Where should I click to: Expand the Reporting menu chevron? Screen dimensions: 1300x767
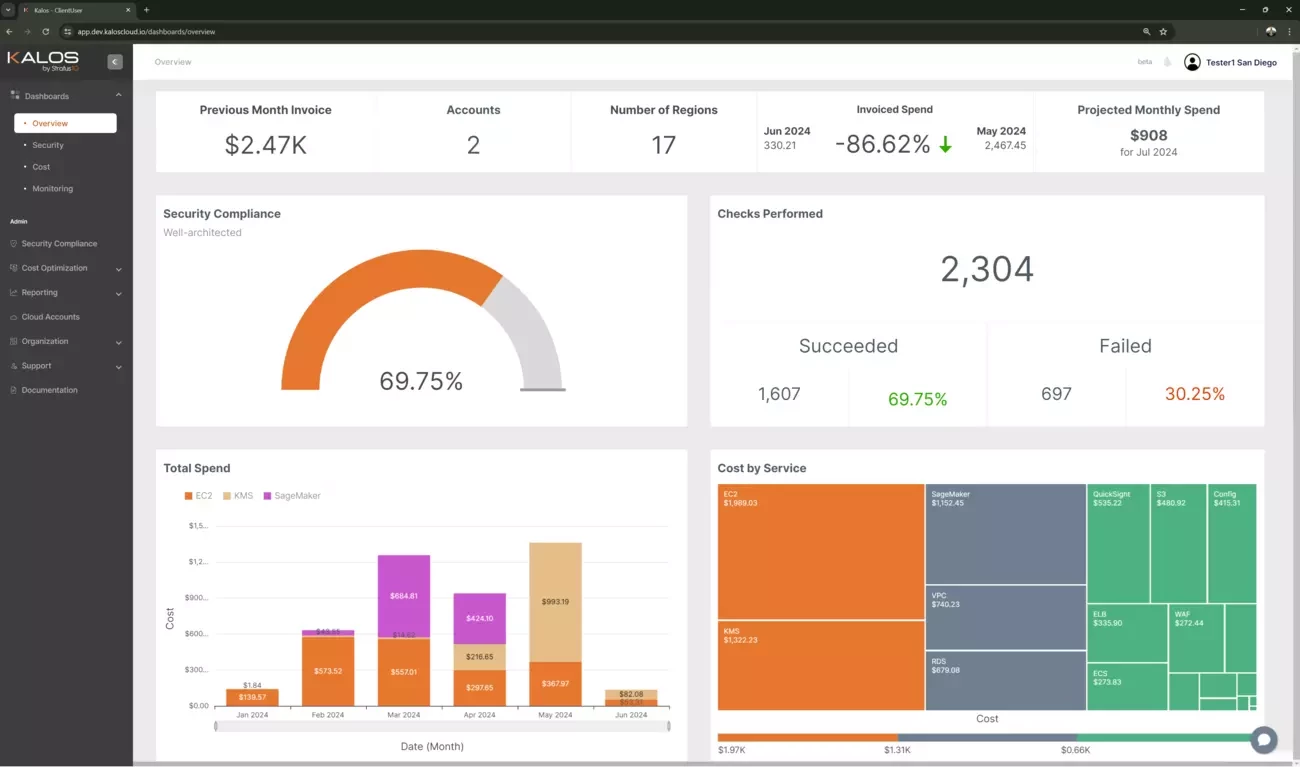[x=119, y=294]
